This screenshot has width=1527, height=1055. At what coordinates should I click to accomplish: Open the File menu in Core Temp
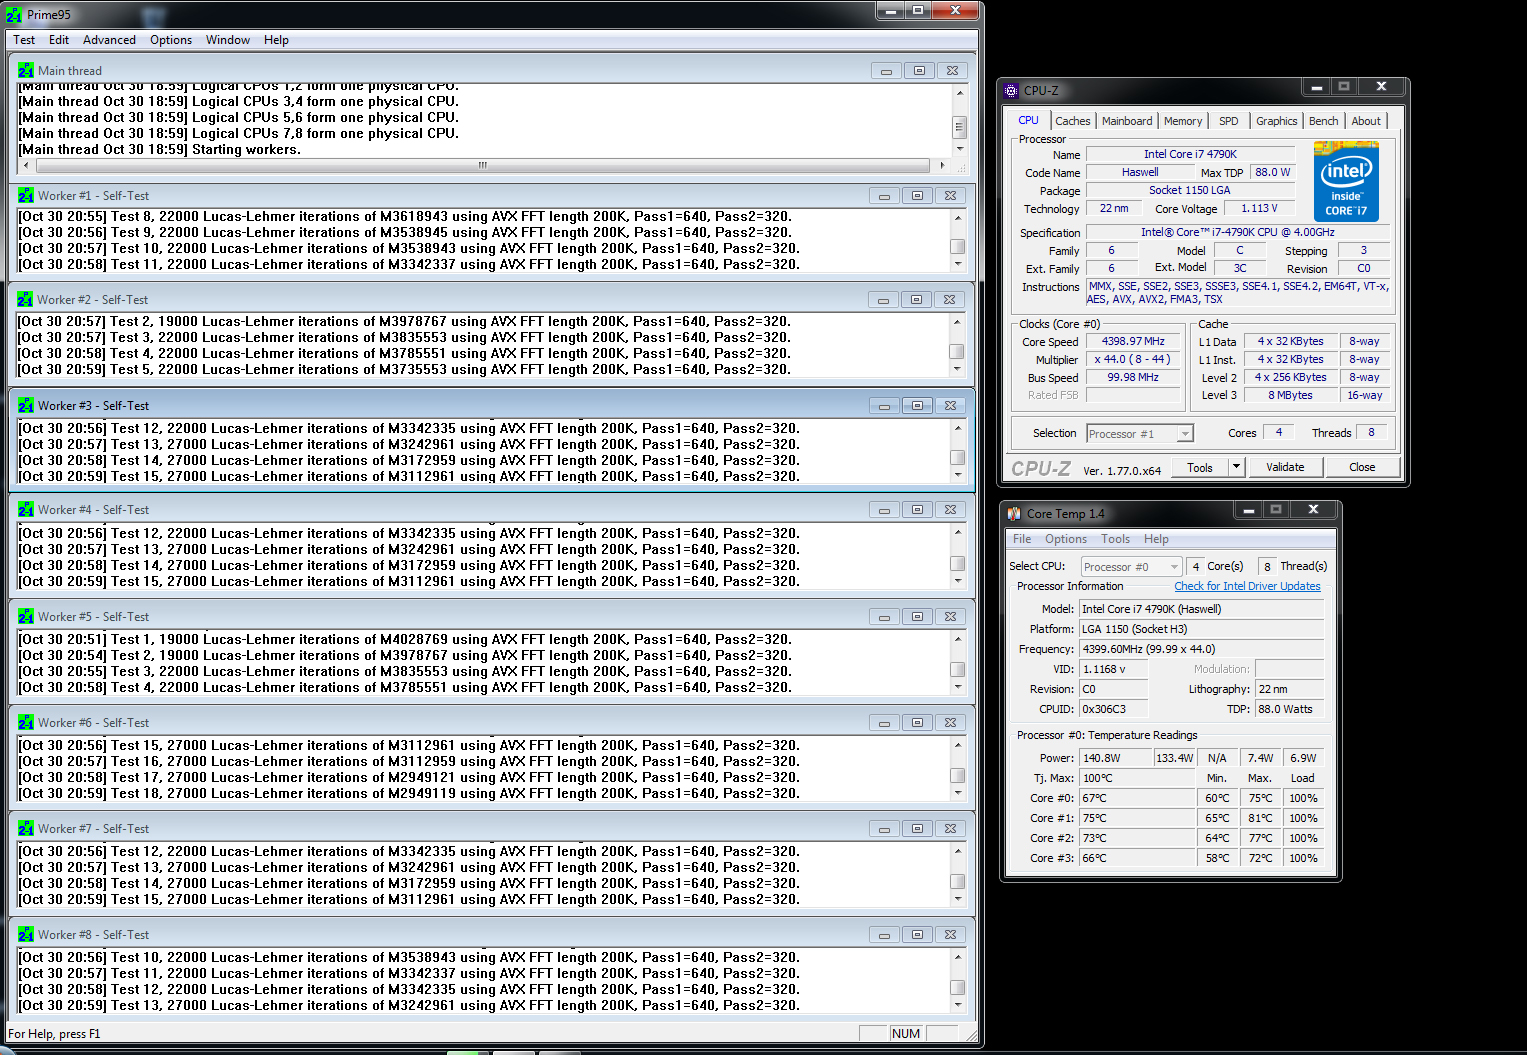1022,539
